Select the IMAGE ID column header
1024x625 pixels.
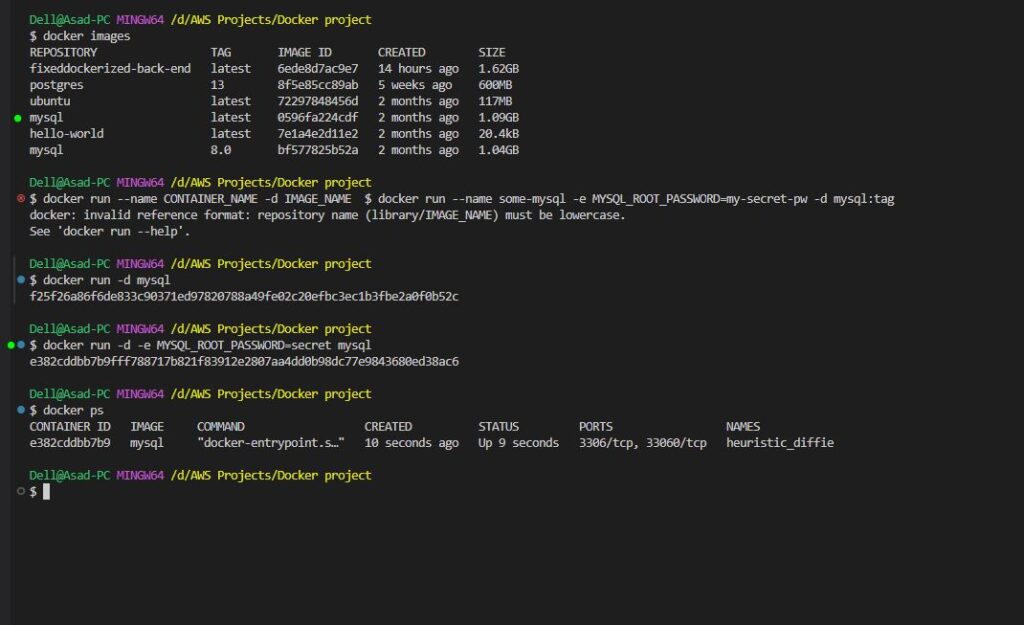(304, 52)
